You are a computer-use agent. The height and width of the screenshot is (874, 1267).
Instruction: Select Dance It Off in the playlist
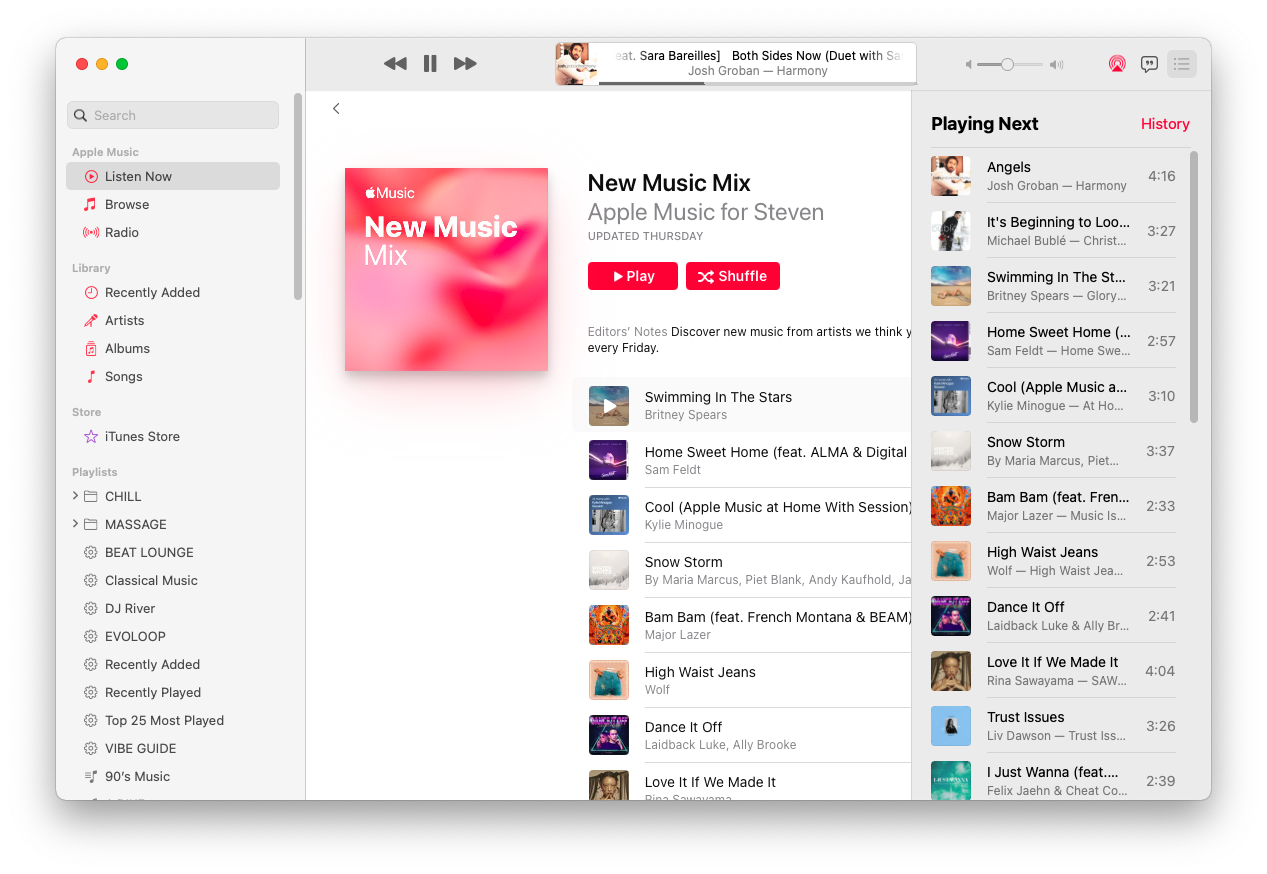point(742,735)
